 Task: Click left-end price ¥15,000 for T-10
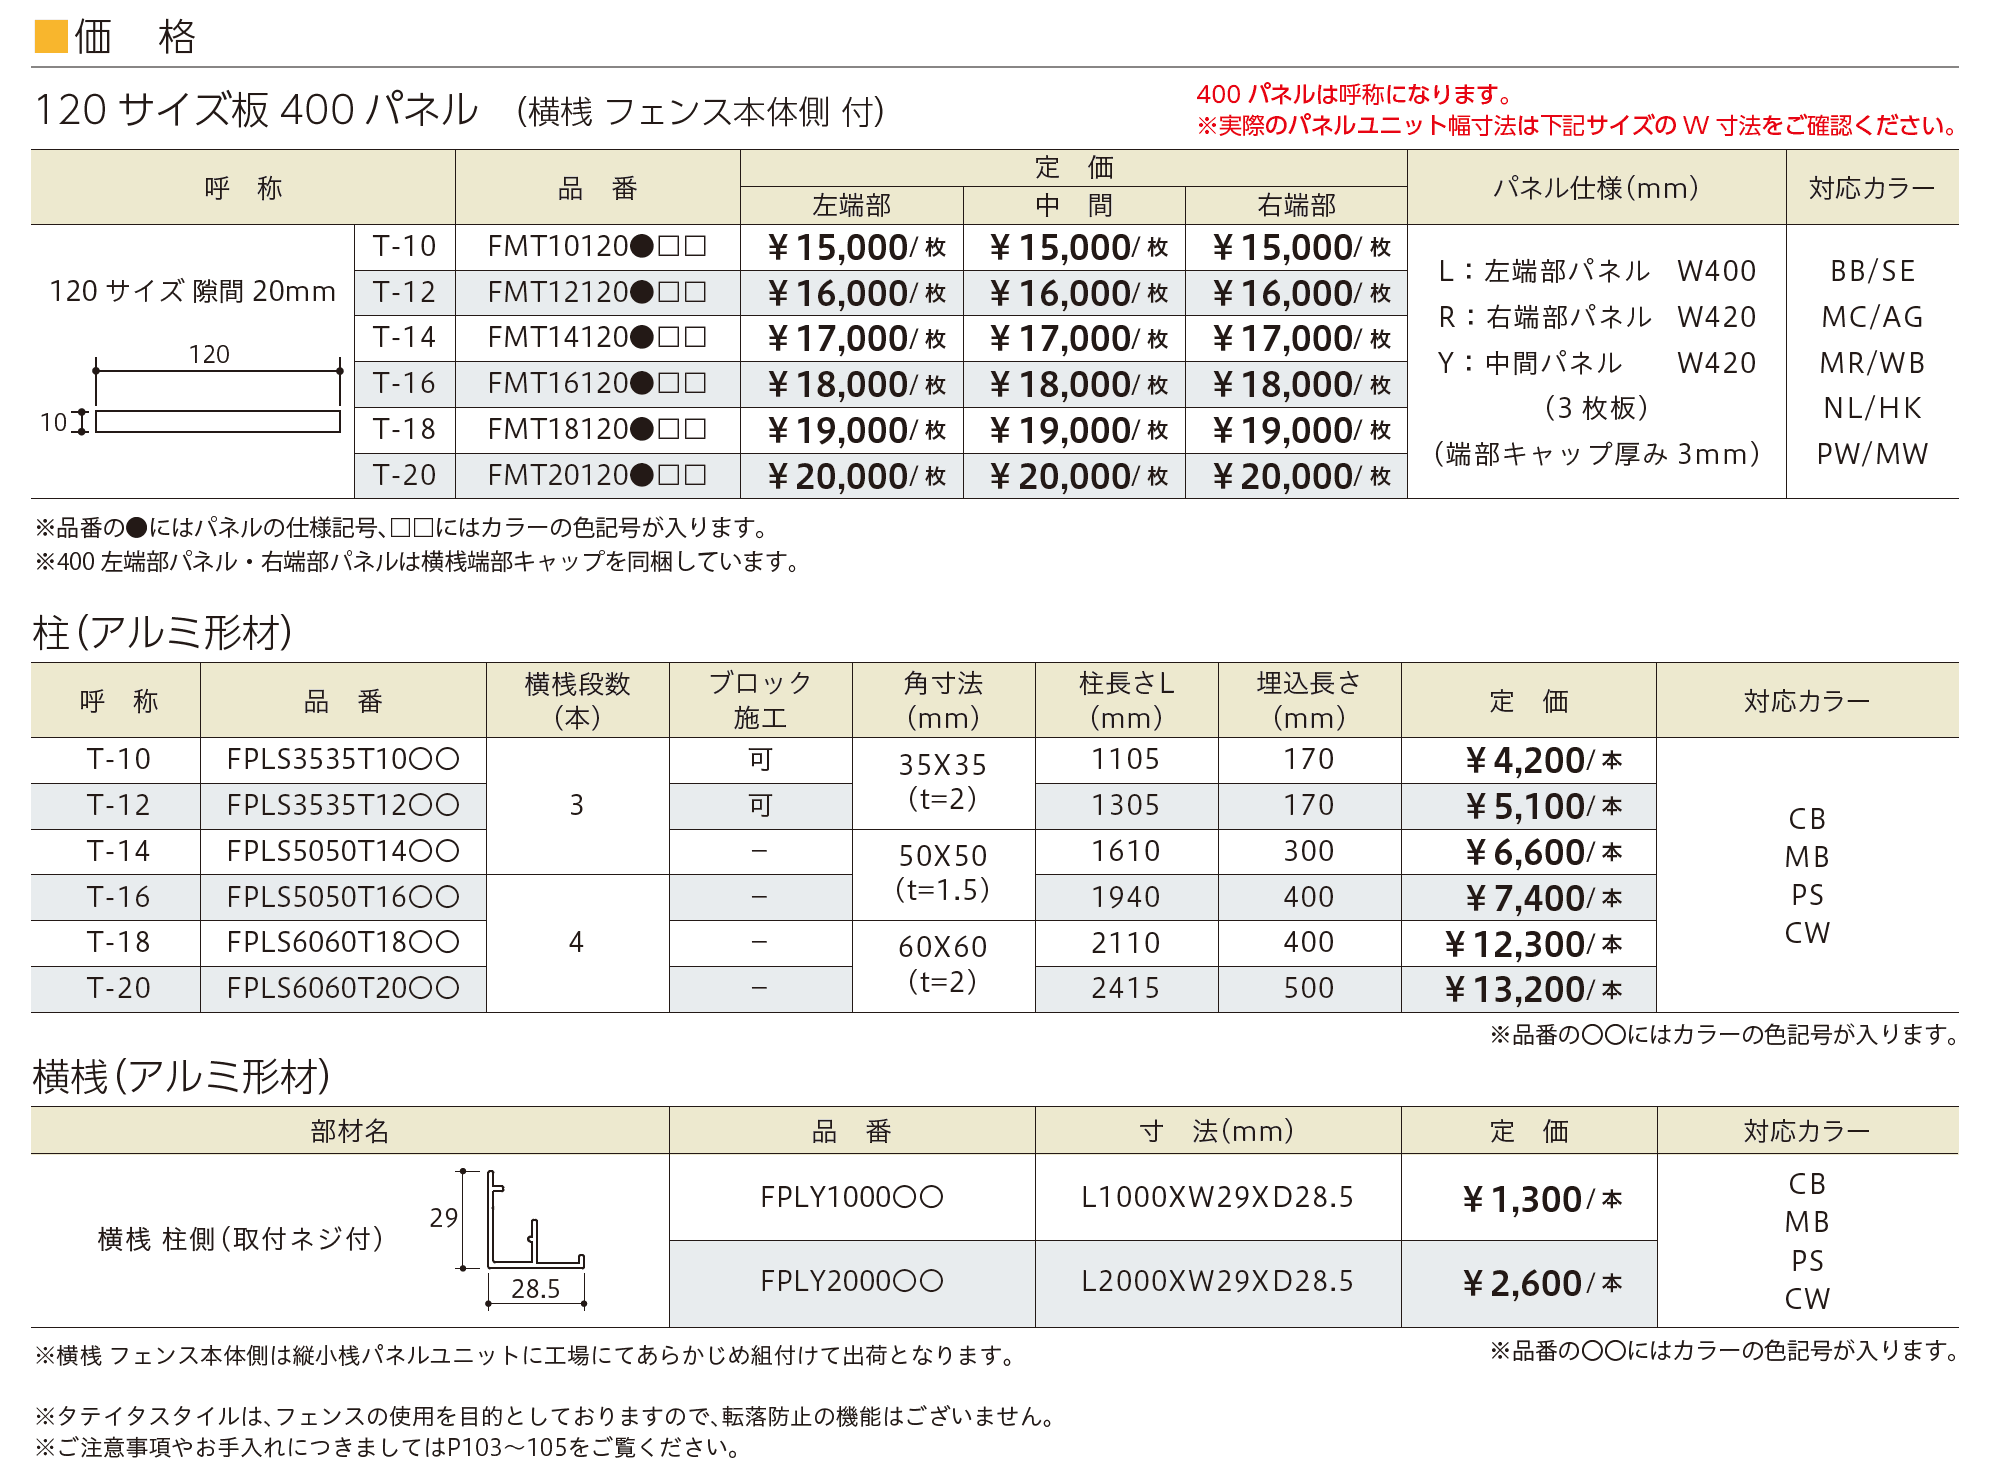coord(857,247)
